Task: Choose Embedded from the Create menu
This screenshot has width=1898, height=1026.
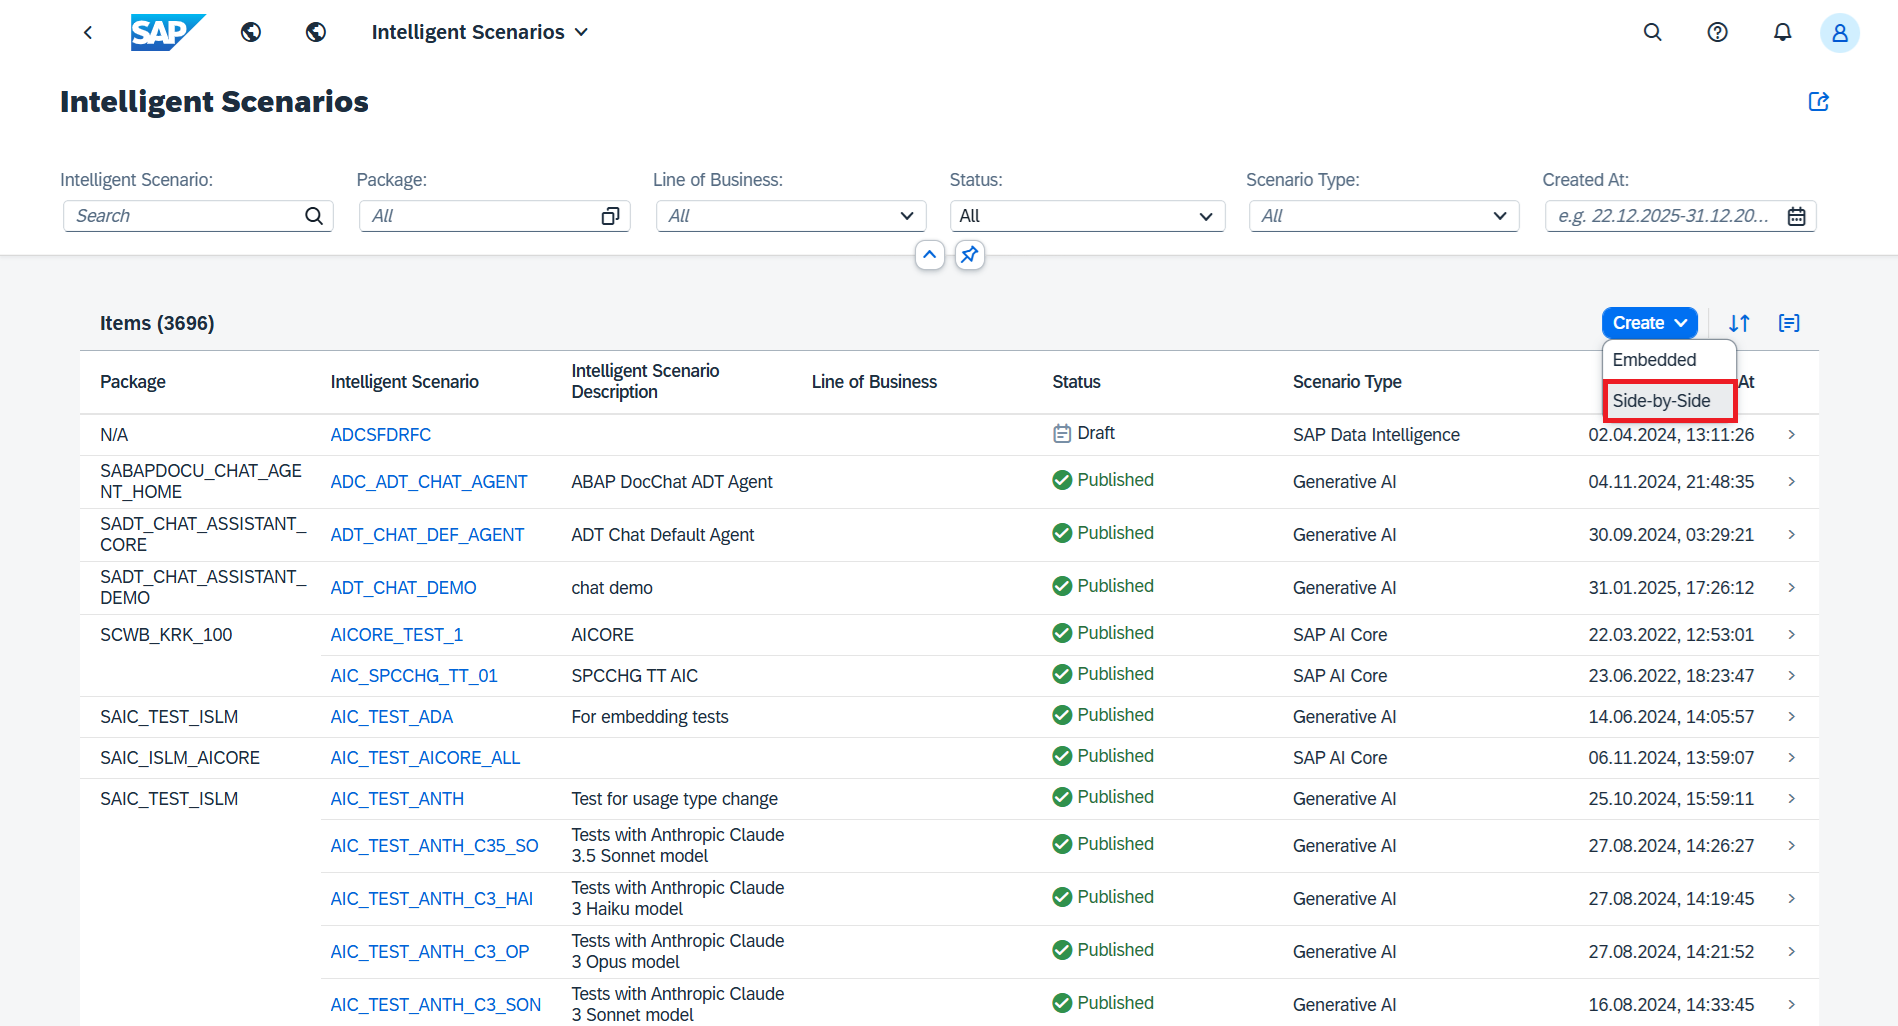Action: [1669, 360]
